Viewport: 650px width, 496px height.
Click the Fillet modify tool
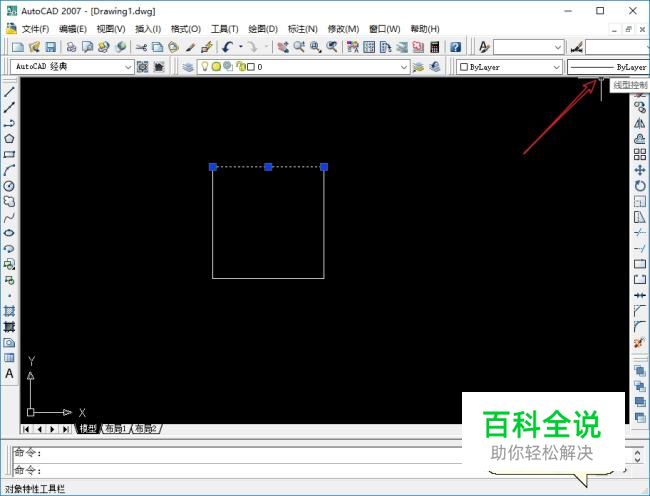click(640, 327)
